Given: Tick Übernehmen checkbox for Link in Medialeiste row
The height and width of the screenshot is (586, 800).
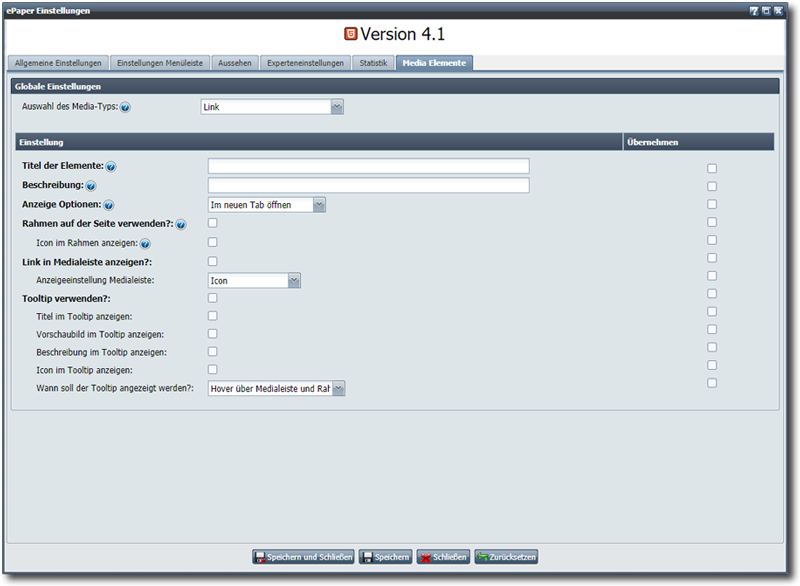Looking at the screenshot, I should (x=712, y=258).
